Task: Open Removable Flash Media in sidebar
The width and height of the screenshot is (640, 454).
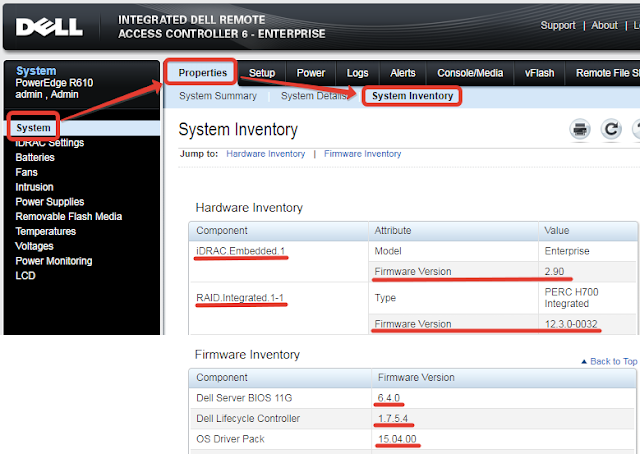Action: tap(69, 216)
